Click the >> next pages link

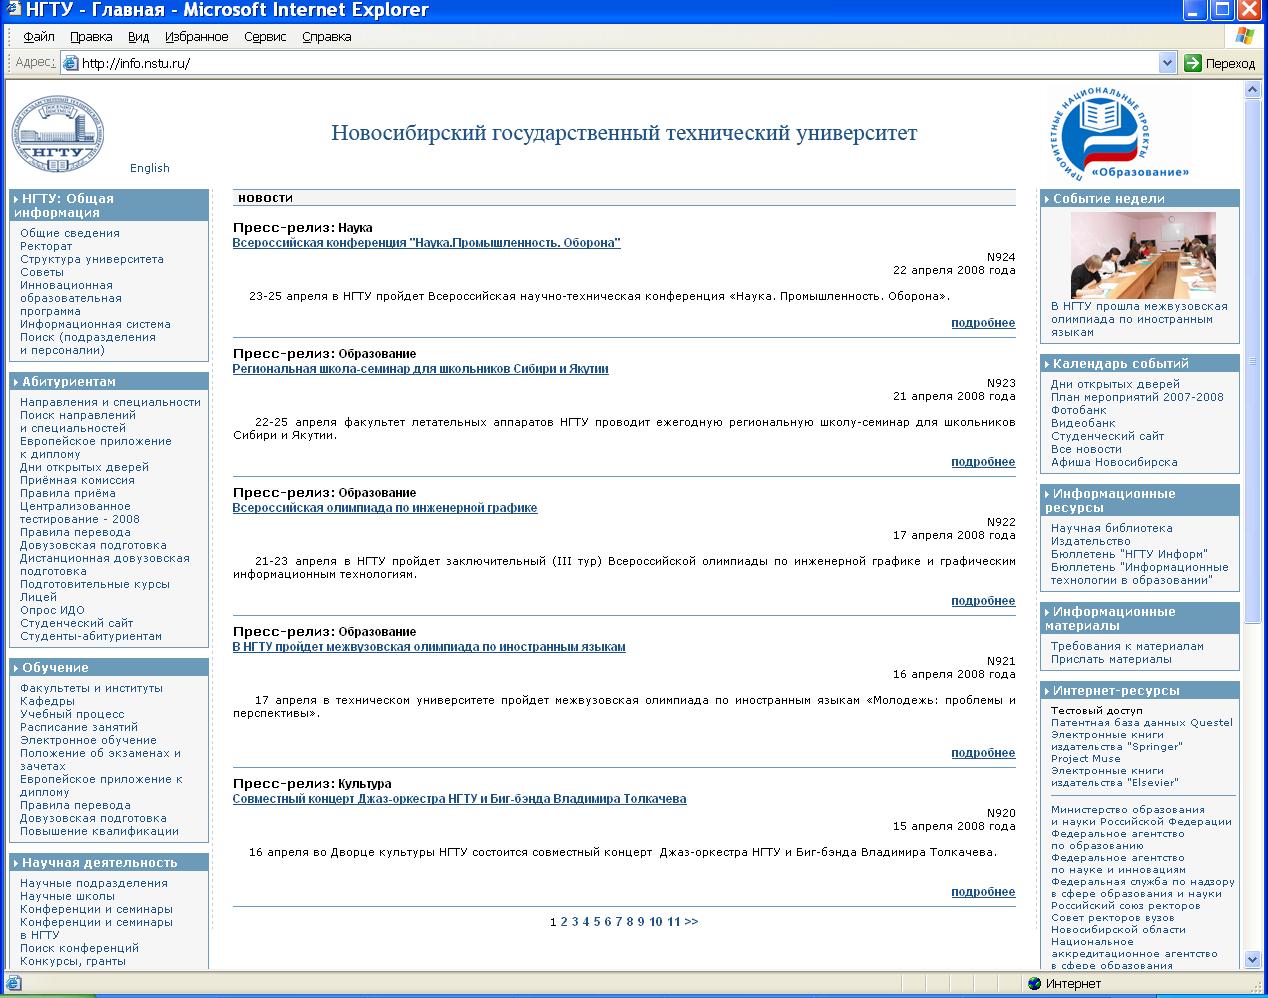pos(691,922)
